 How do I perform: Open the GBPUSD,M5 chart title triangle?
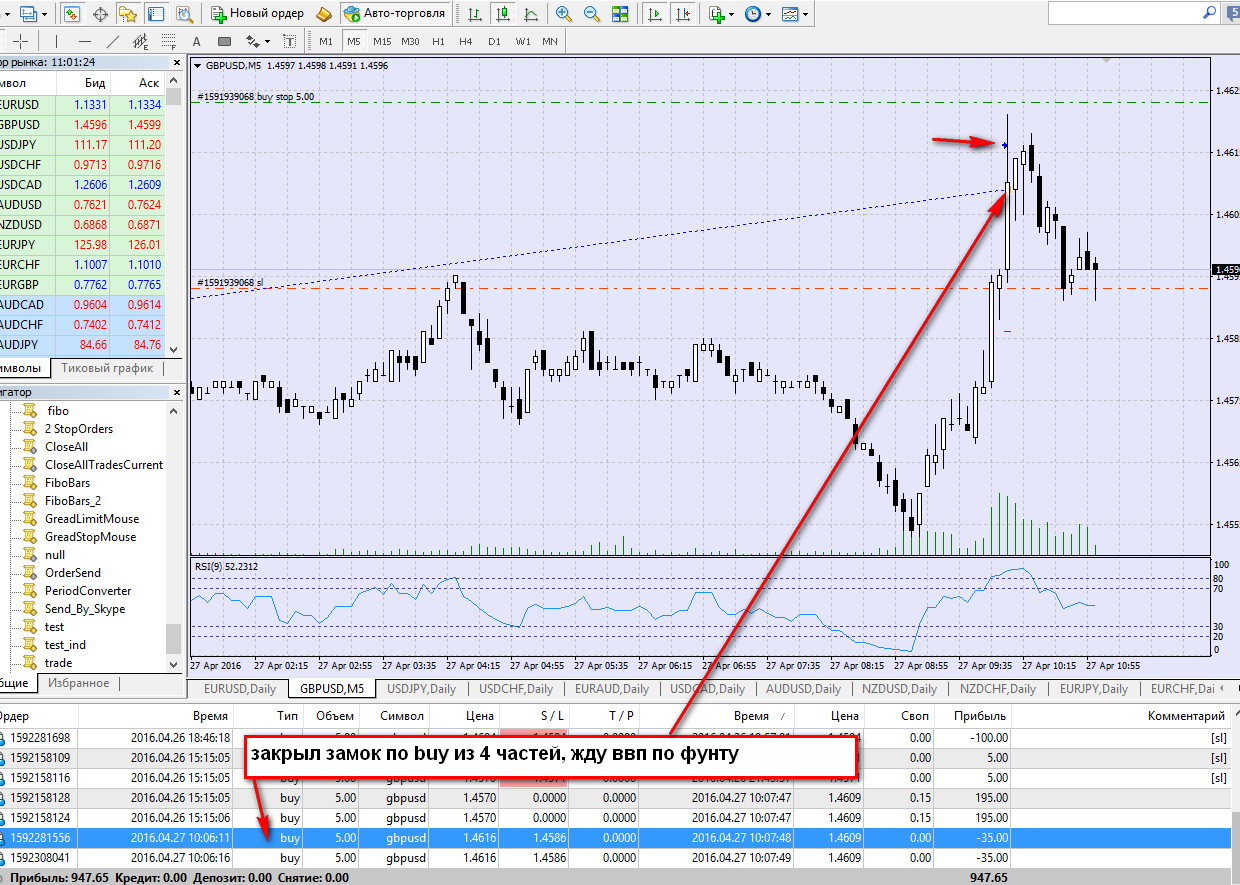point(198,66)
